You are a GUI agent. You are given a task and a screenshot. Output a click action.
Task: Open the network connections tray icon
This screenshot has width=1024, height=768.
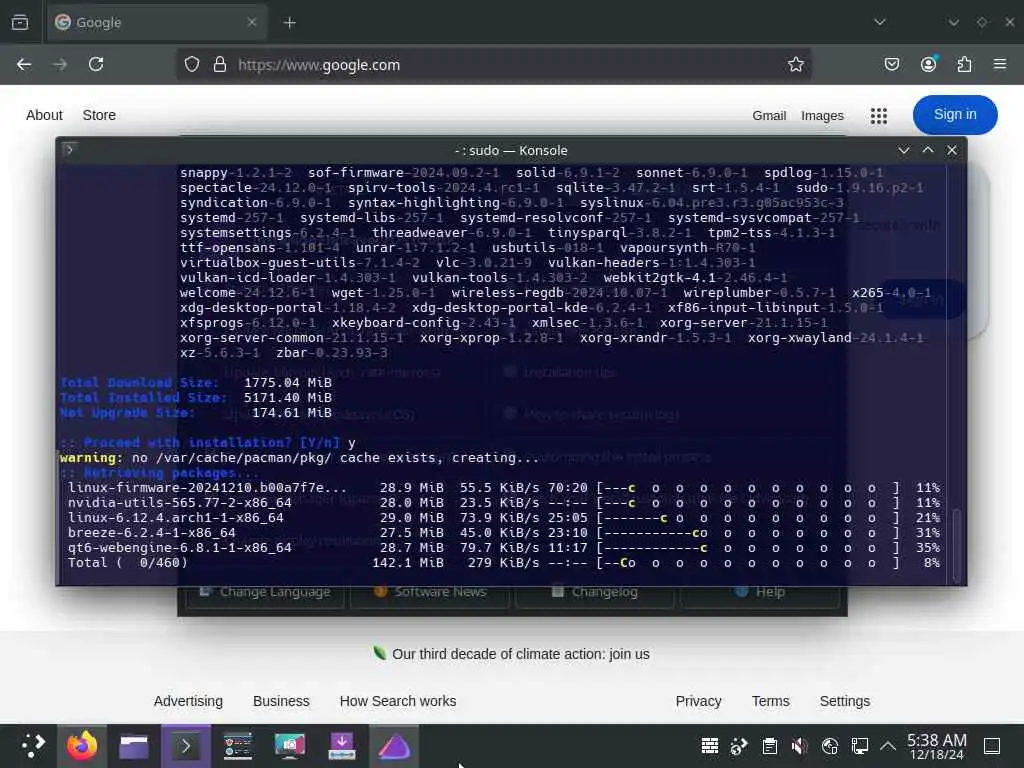tap(859, 745)
